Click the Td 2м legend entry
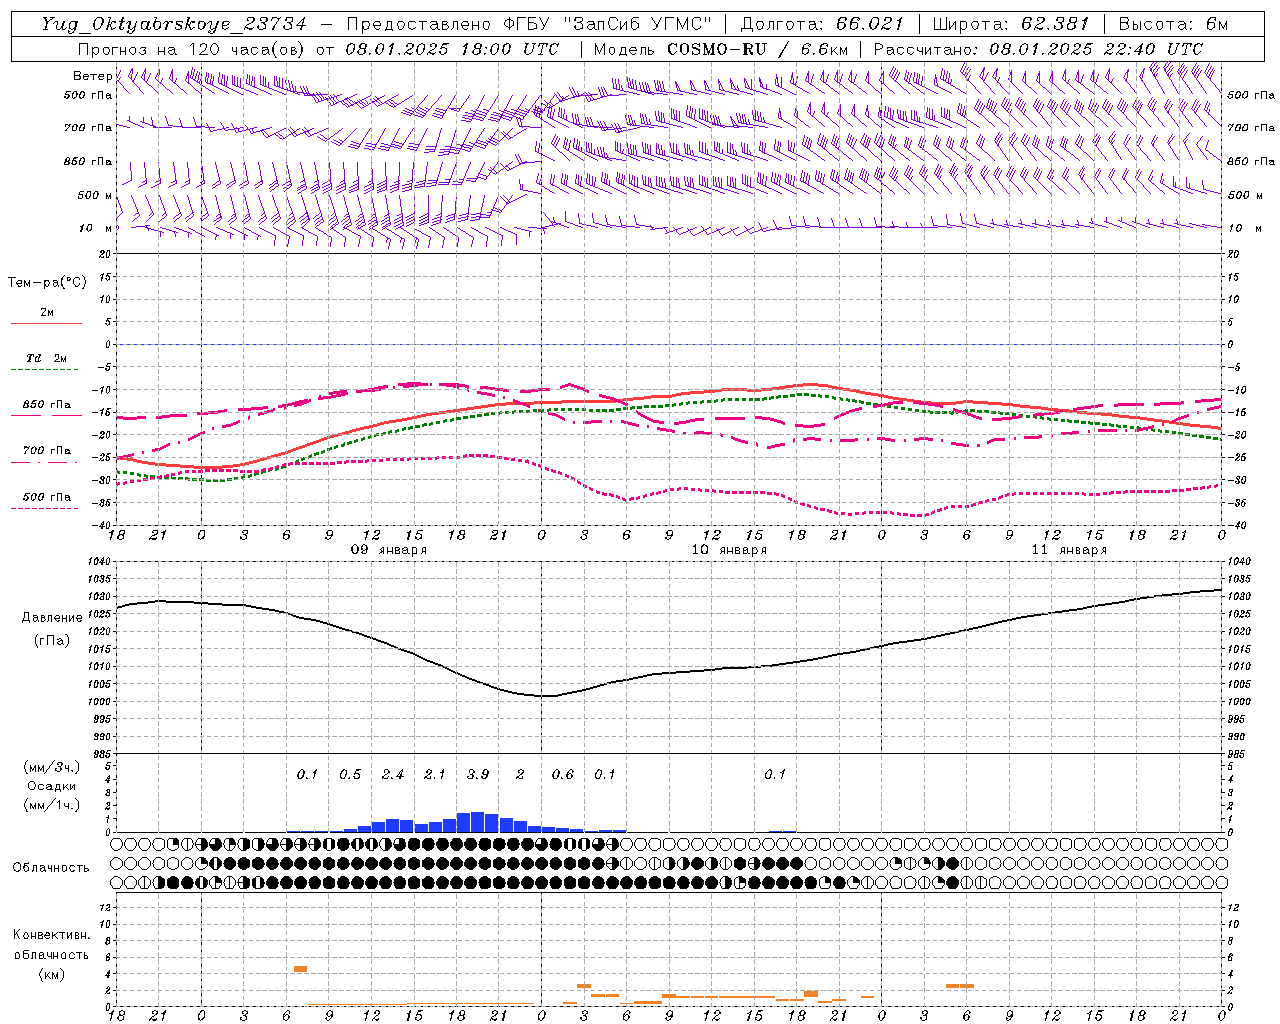 coord(46,358)
